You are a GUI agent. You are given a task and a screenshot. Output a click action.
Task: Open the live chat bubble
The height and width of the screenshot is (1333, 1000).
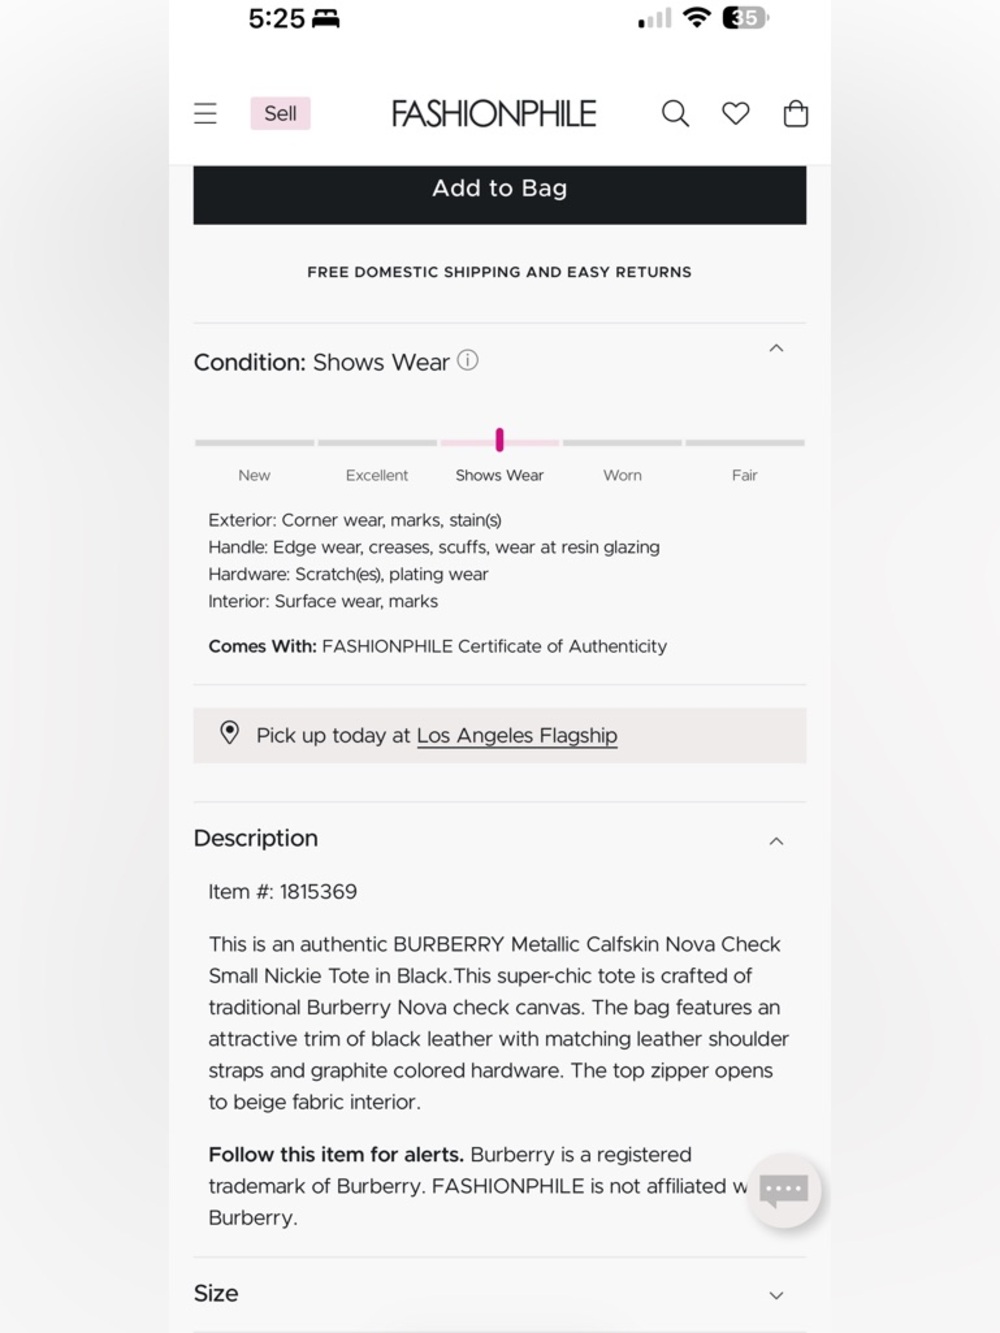click(784, 1190)
